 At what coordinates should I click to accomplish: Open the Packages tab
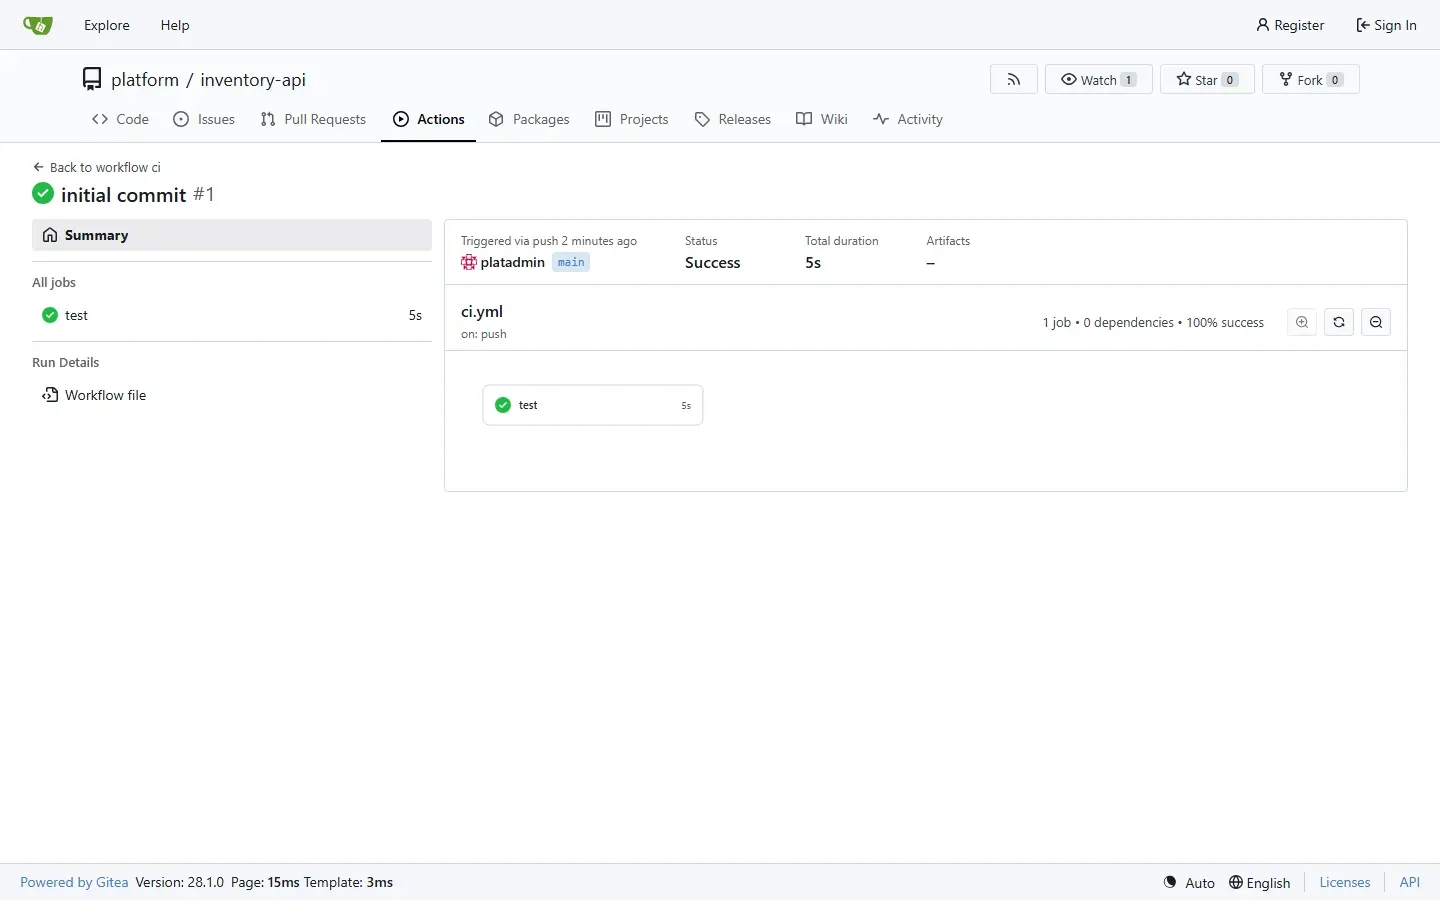click(x=529, y=119)
